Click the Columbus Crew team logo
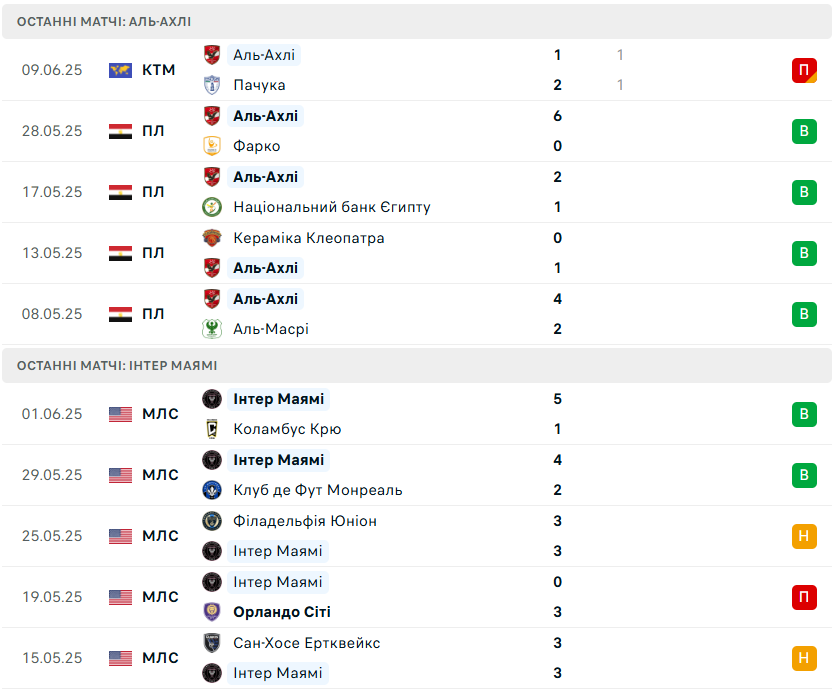This screenshot has width=835, height=692. click(212, 429)
